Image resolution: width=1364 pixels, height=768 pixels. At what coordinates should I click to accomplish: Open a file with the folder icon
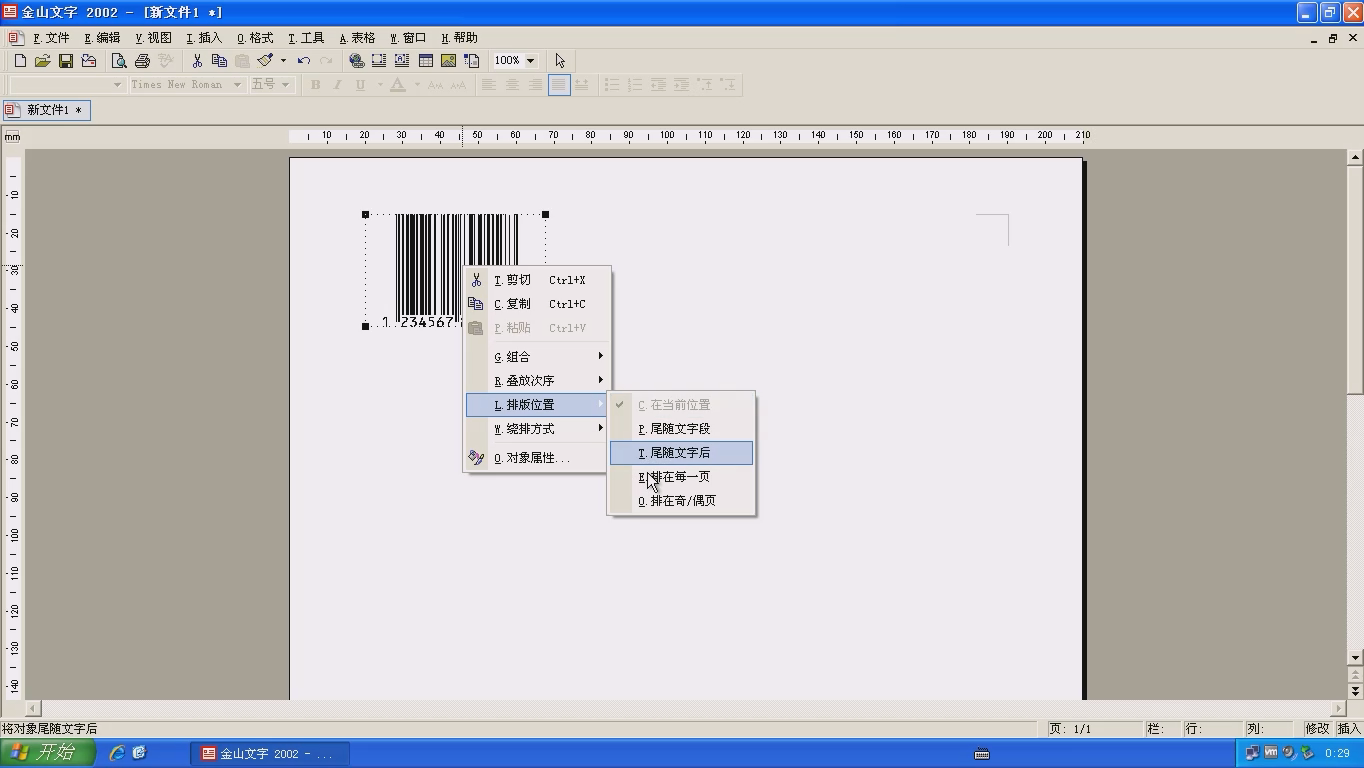coord(42,61)
